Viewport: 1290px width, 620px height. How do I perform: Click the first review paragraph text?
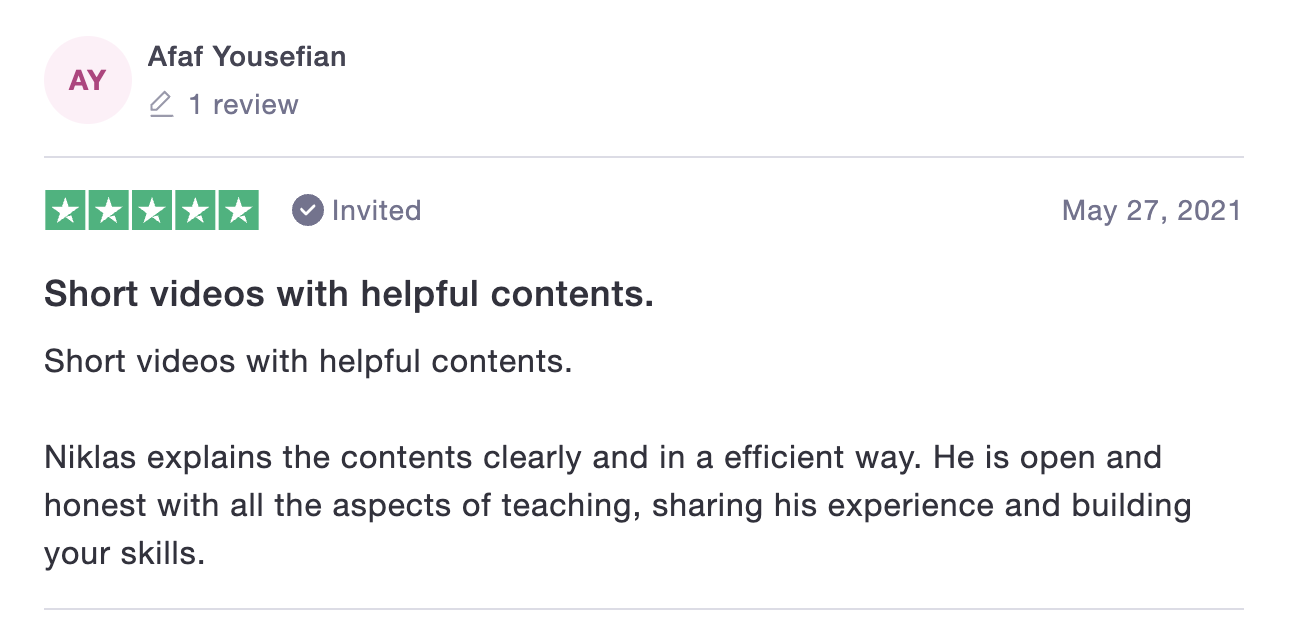coord(308,360)
